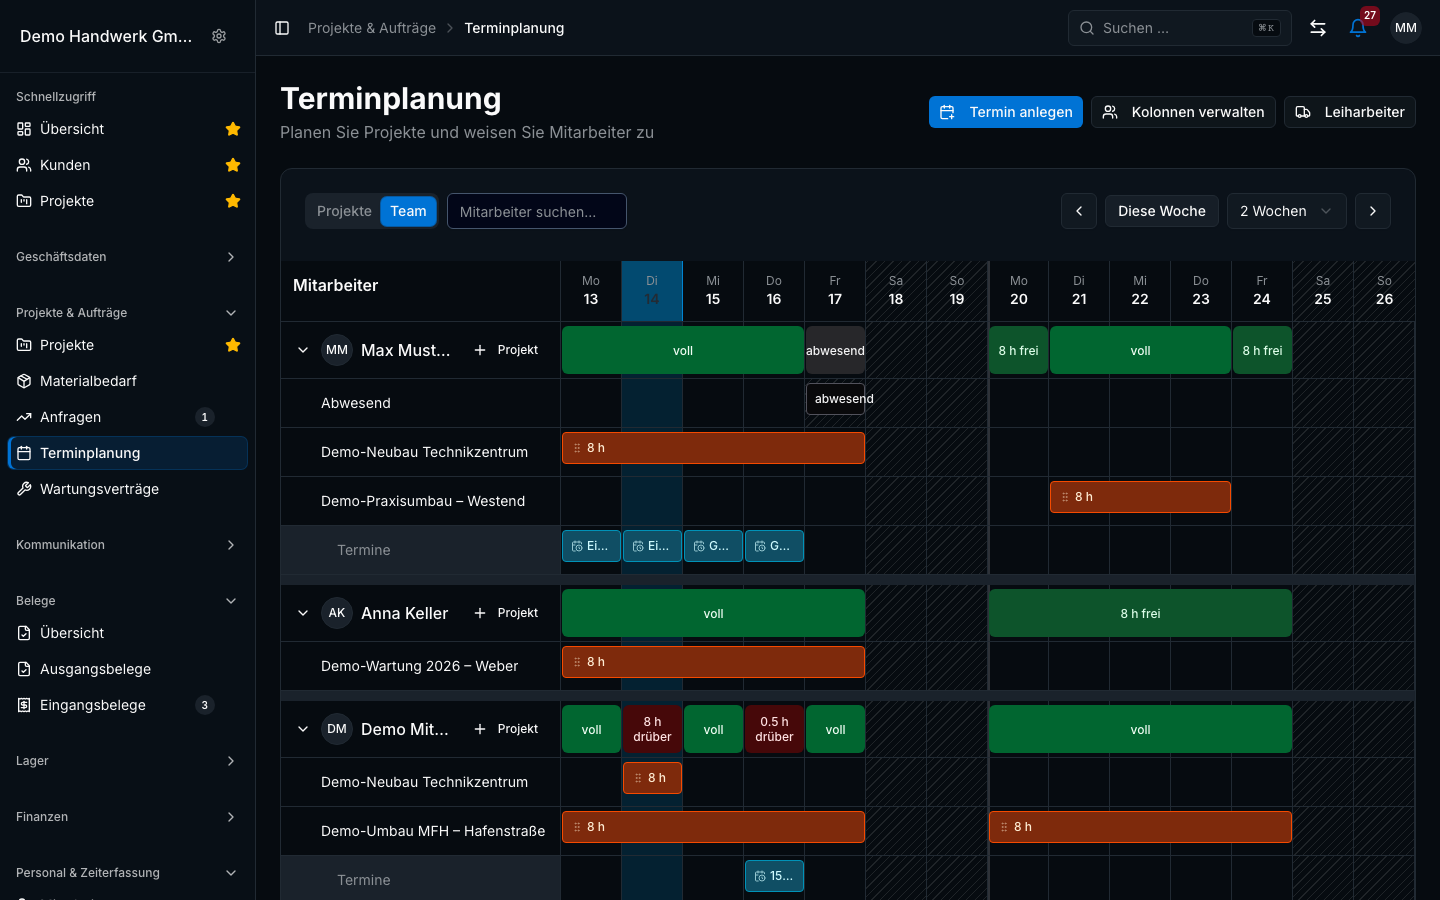This screenshot has height=900, width=1440.
Task: Open Materialbedarf in sidebar
Action: (128, 381)
